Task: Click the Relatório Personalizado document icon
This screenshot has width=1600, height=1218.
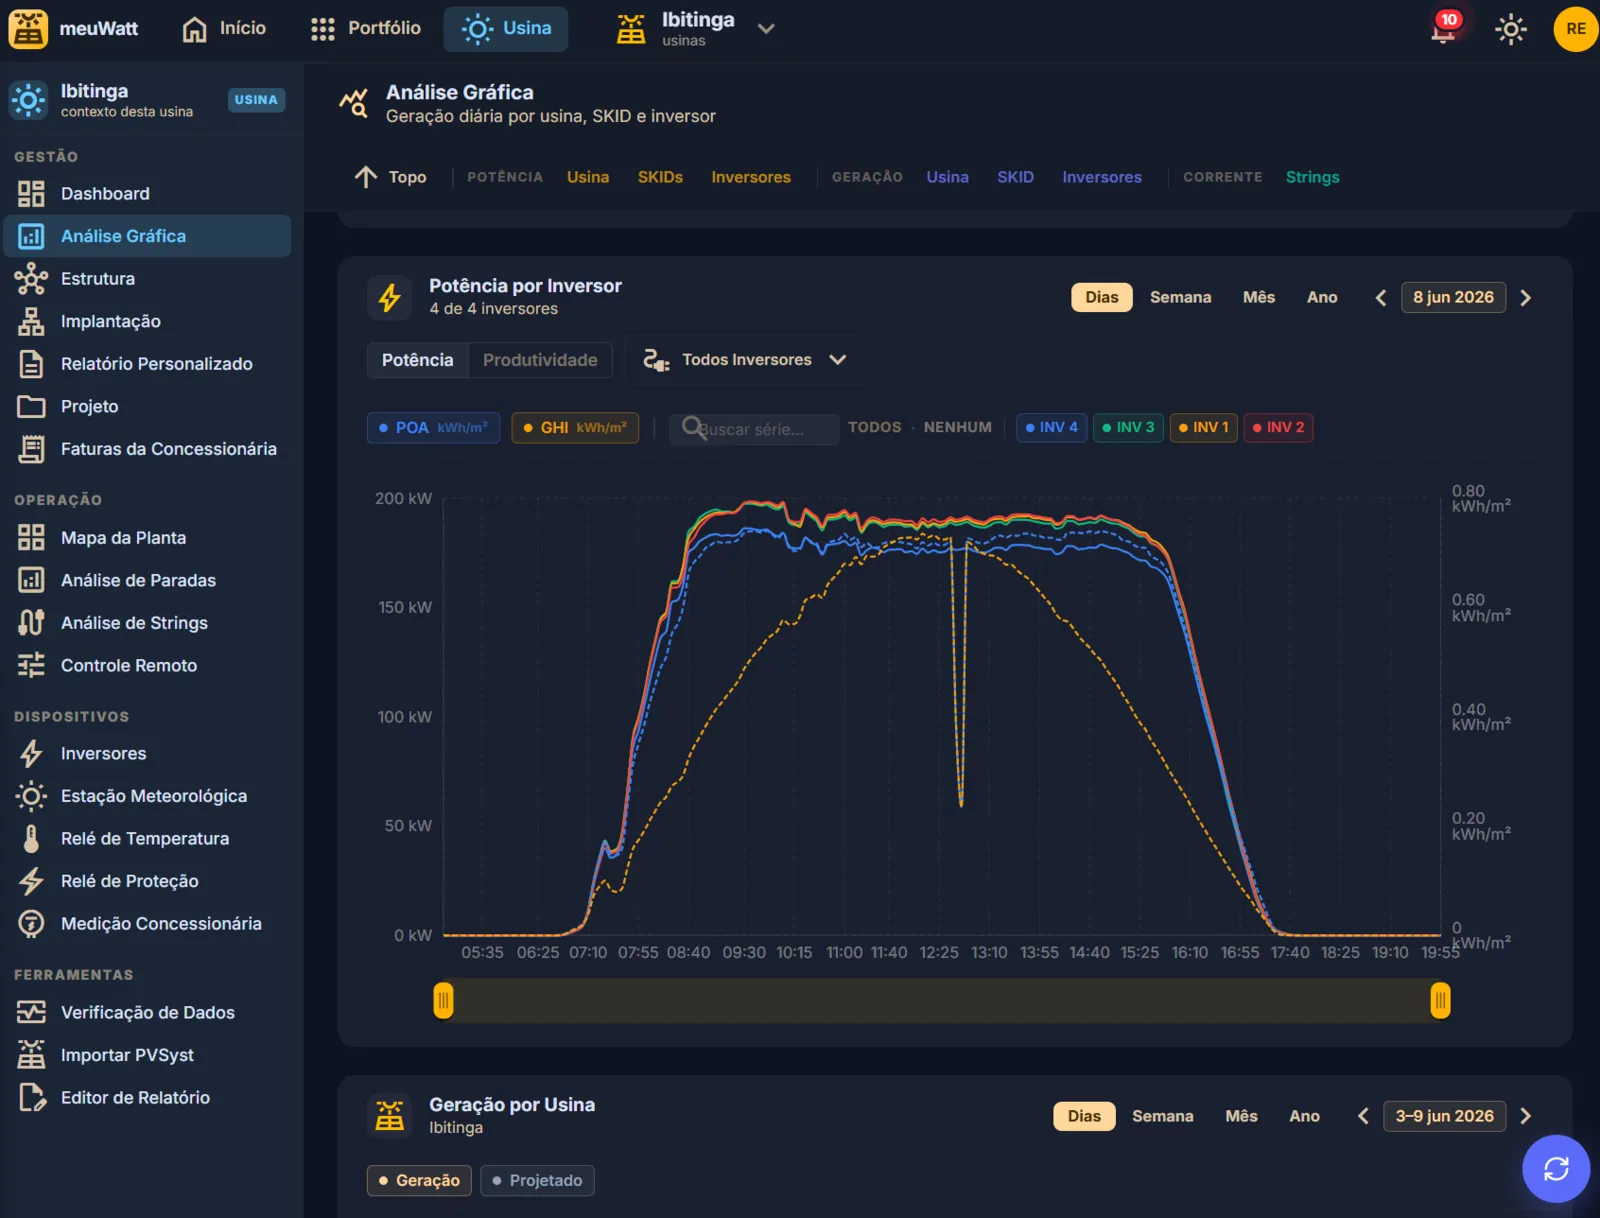Action: (x=31, y=364)
